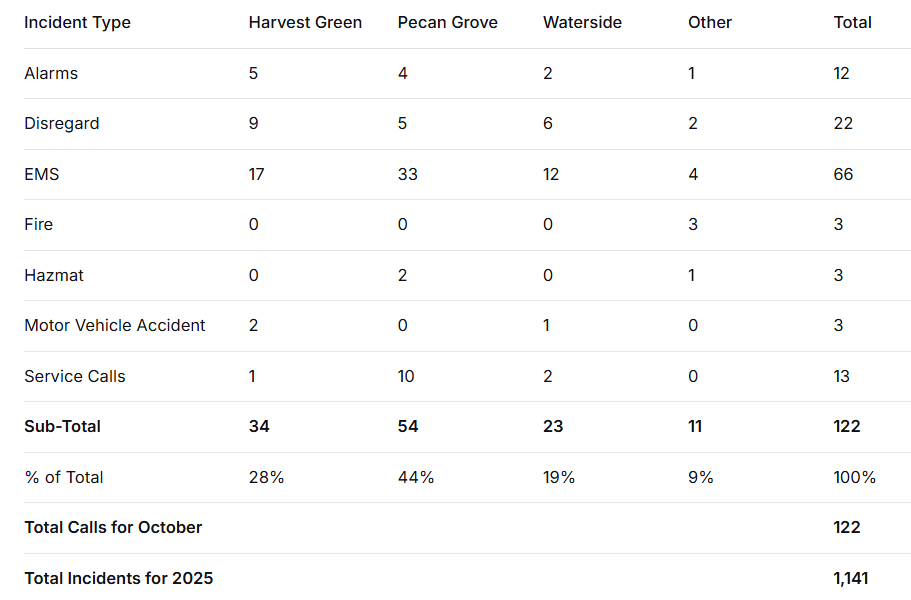
Task: Click the Total Incidents for 2025 label
Action: tap(118, 578)
